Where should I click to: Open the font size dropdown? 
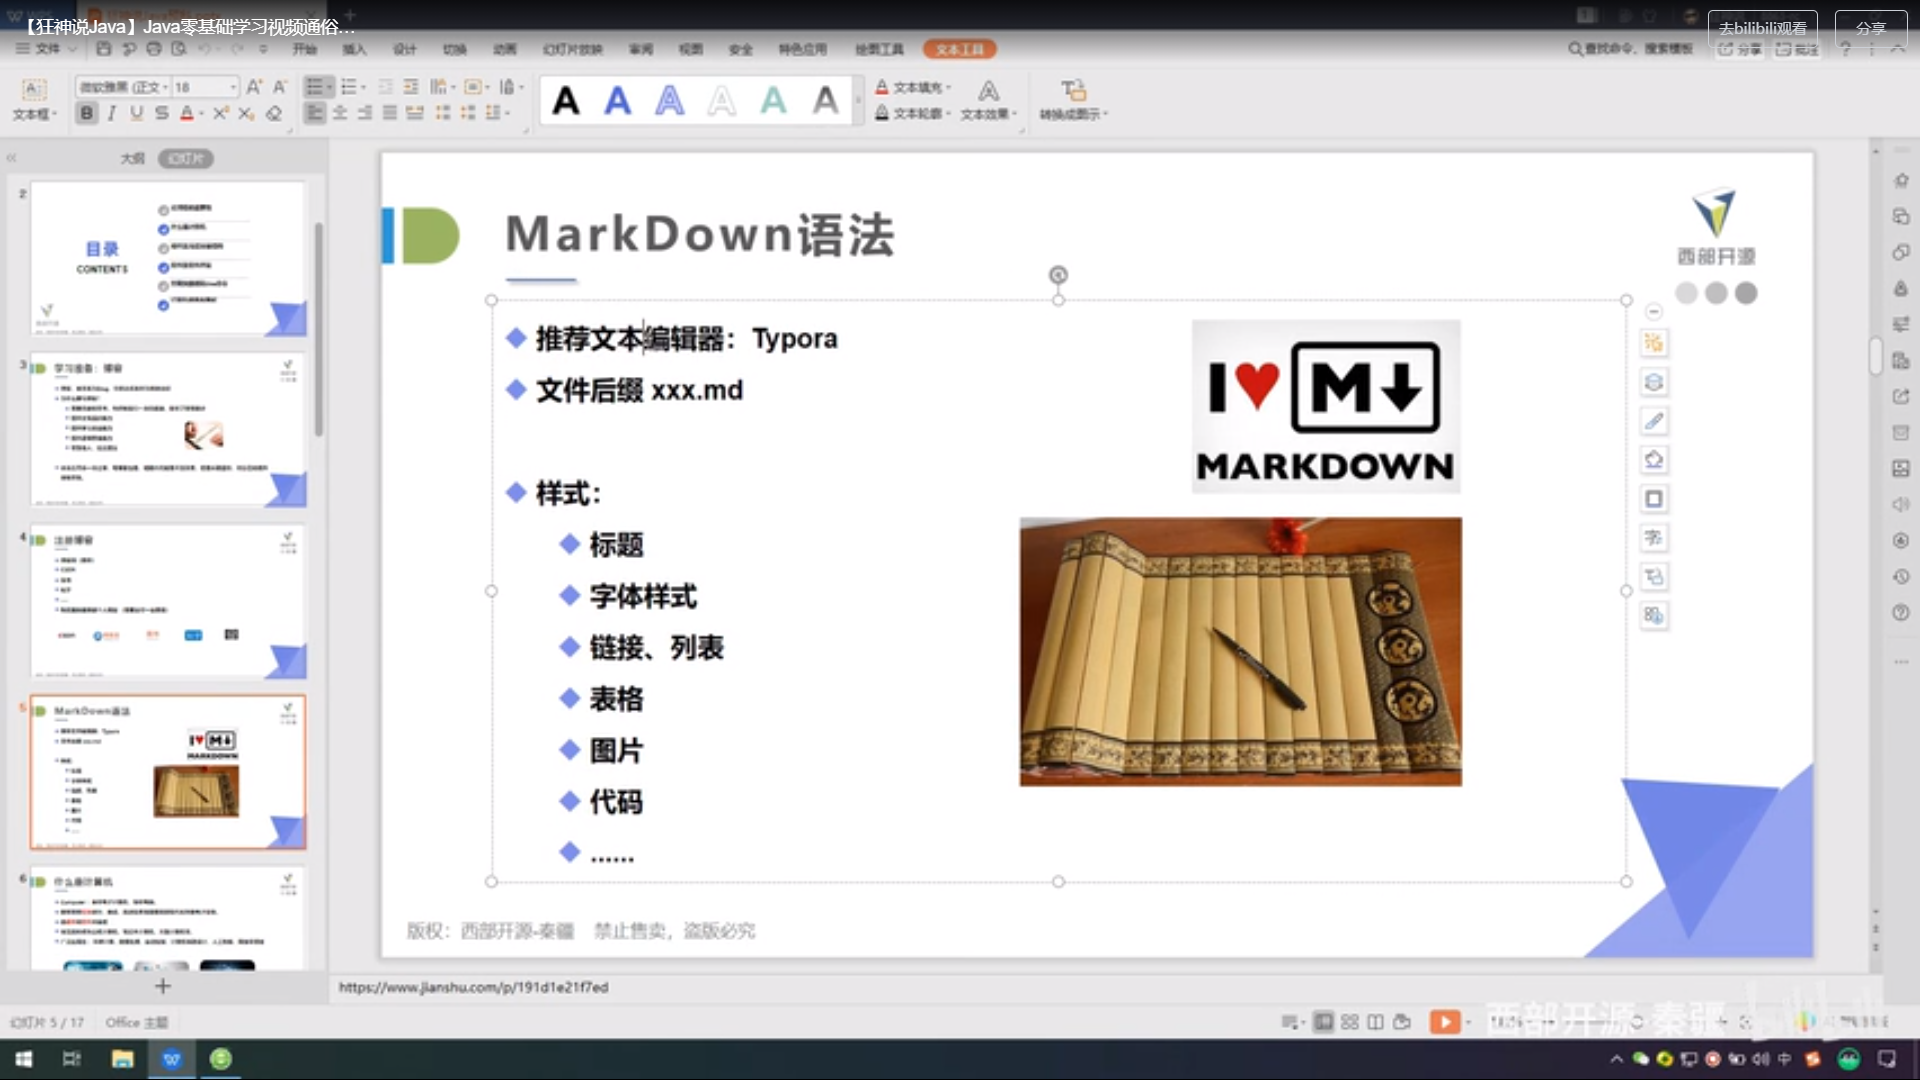pyautogui.click(x=233, y=87)
